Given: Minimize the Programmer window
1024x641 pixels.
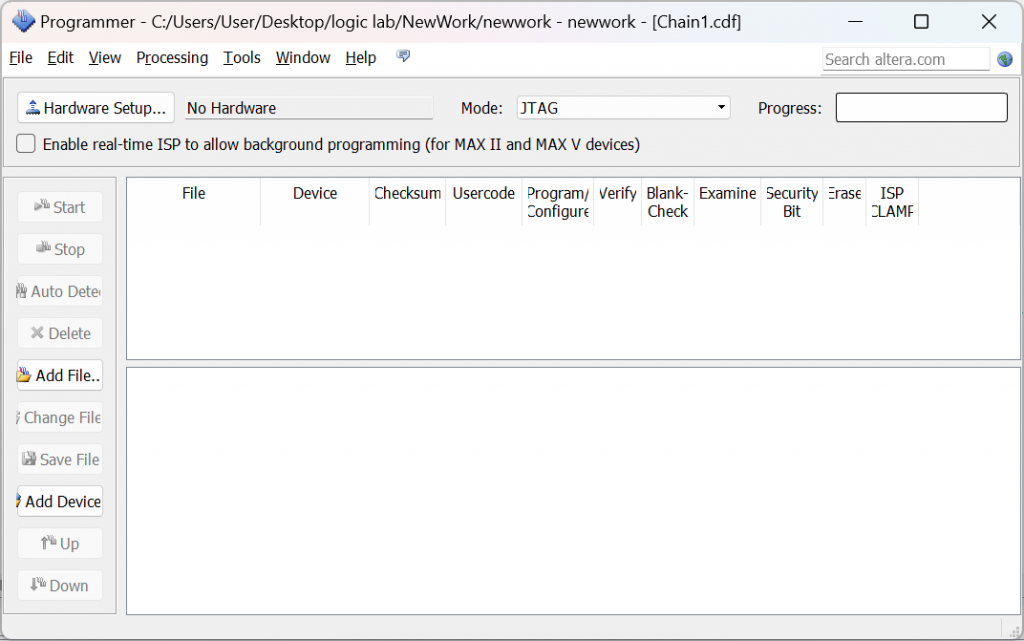Looking at the screenshot, I should point(856,22).
